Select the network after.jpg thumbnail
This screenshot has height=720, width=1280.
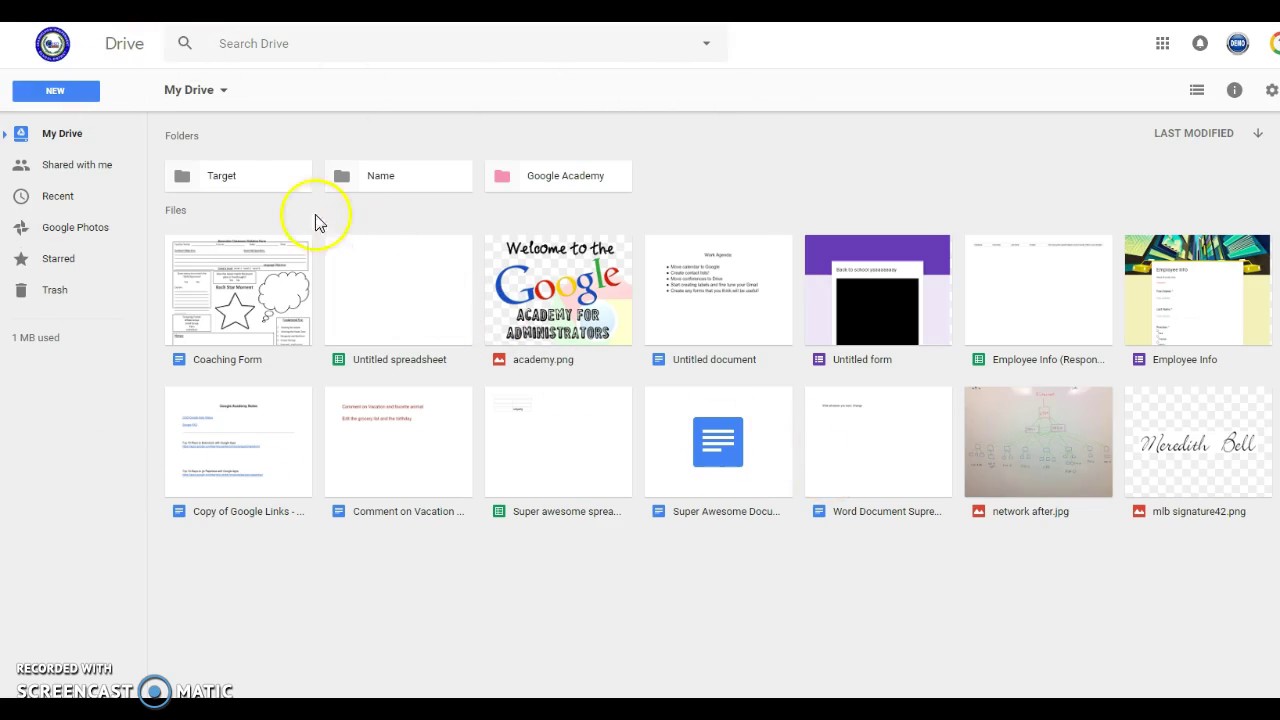1039,442
